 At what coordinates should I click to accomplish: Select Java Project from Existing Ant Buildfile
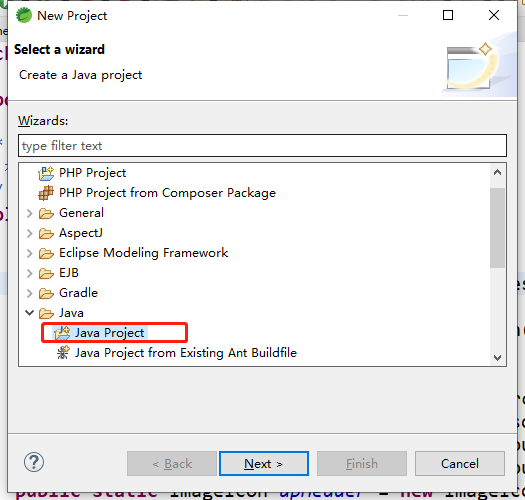pyautogui.click(x=186, y=353)
